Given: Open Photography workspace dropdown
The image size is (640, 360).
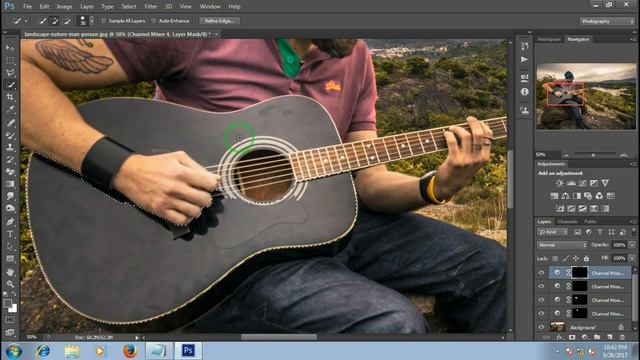Looking at the screenshot, I should point(607,21).
